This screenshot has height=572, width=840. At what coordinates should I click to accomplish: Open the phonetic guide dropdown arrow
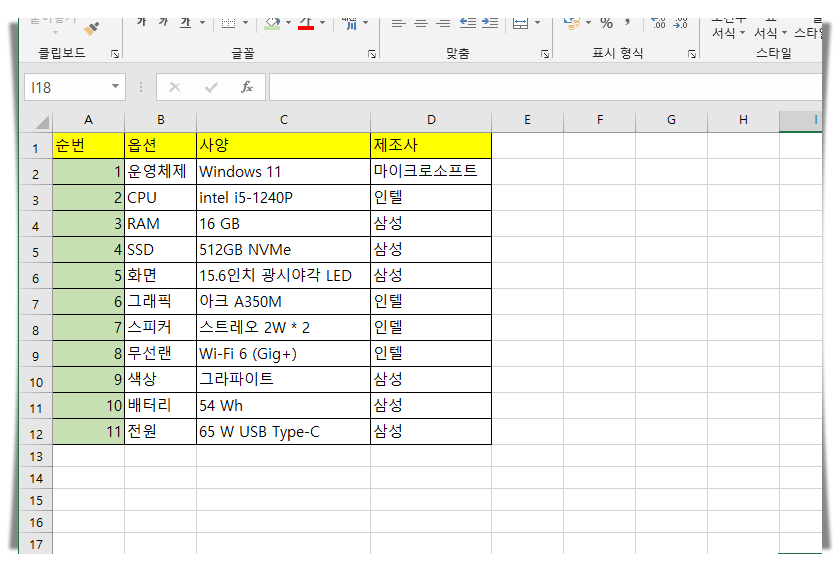tap(365, 22)
